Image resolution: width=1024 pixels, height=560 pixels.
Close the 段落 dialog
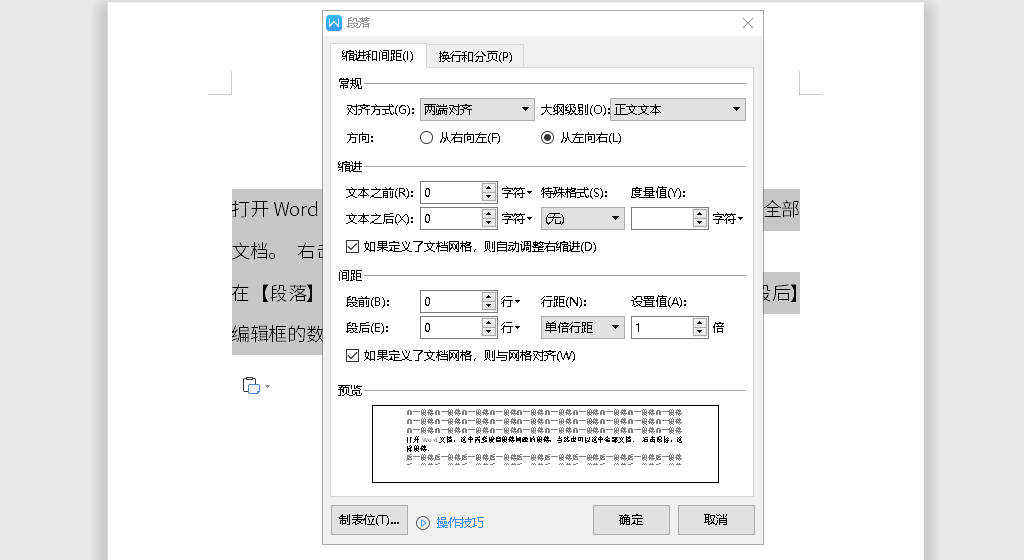pyautogui.click(x=748, y=23)
